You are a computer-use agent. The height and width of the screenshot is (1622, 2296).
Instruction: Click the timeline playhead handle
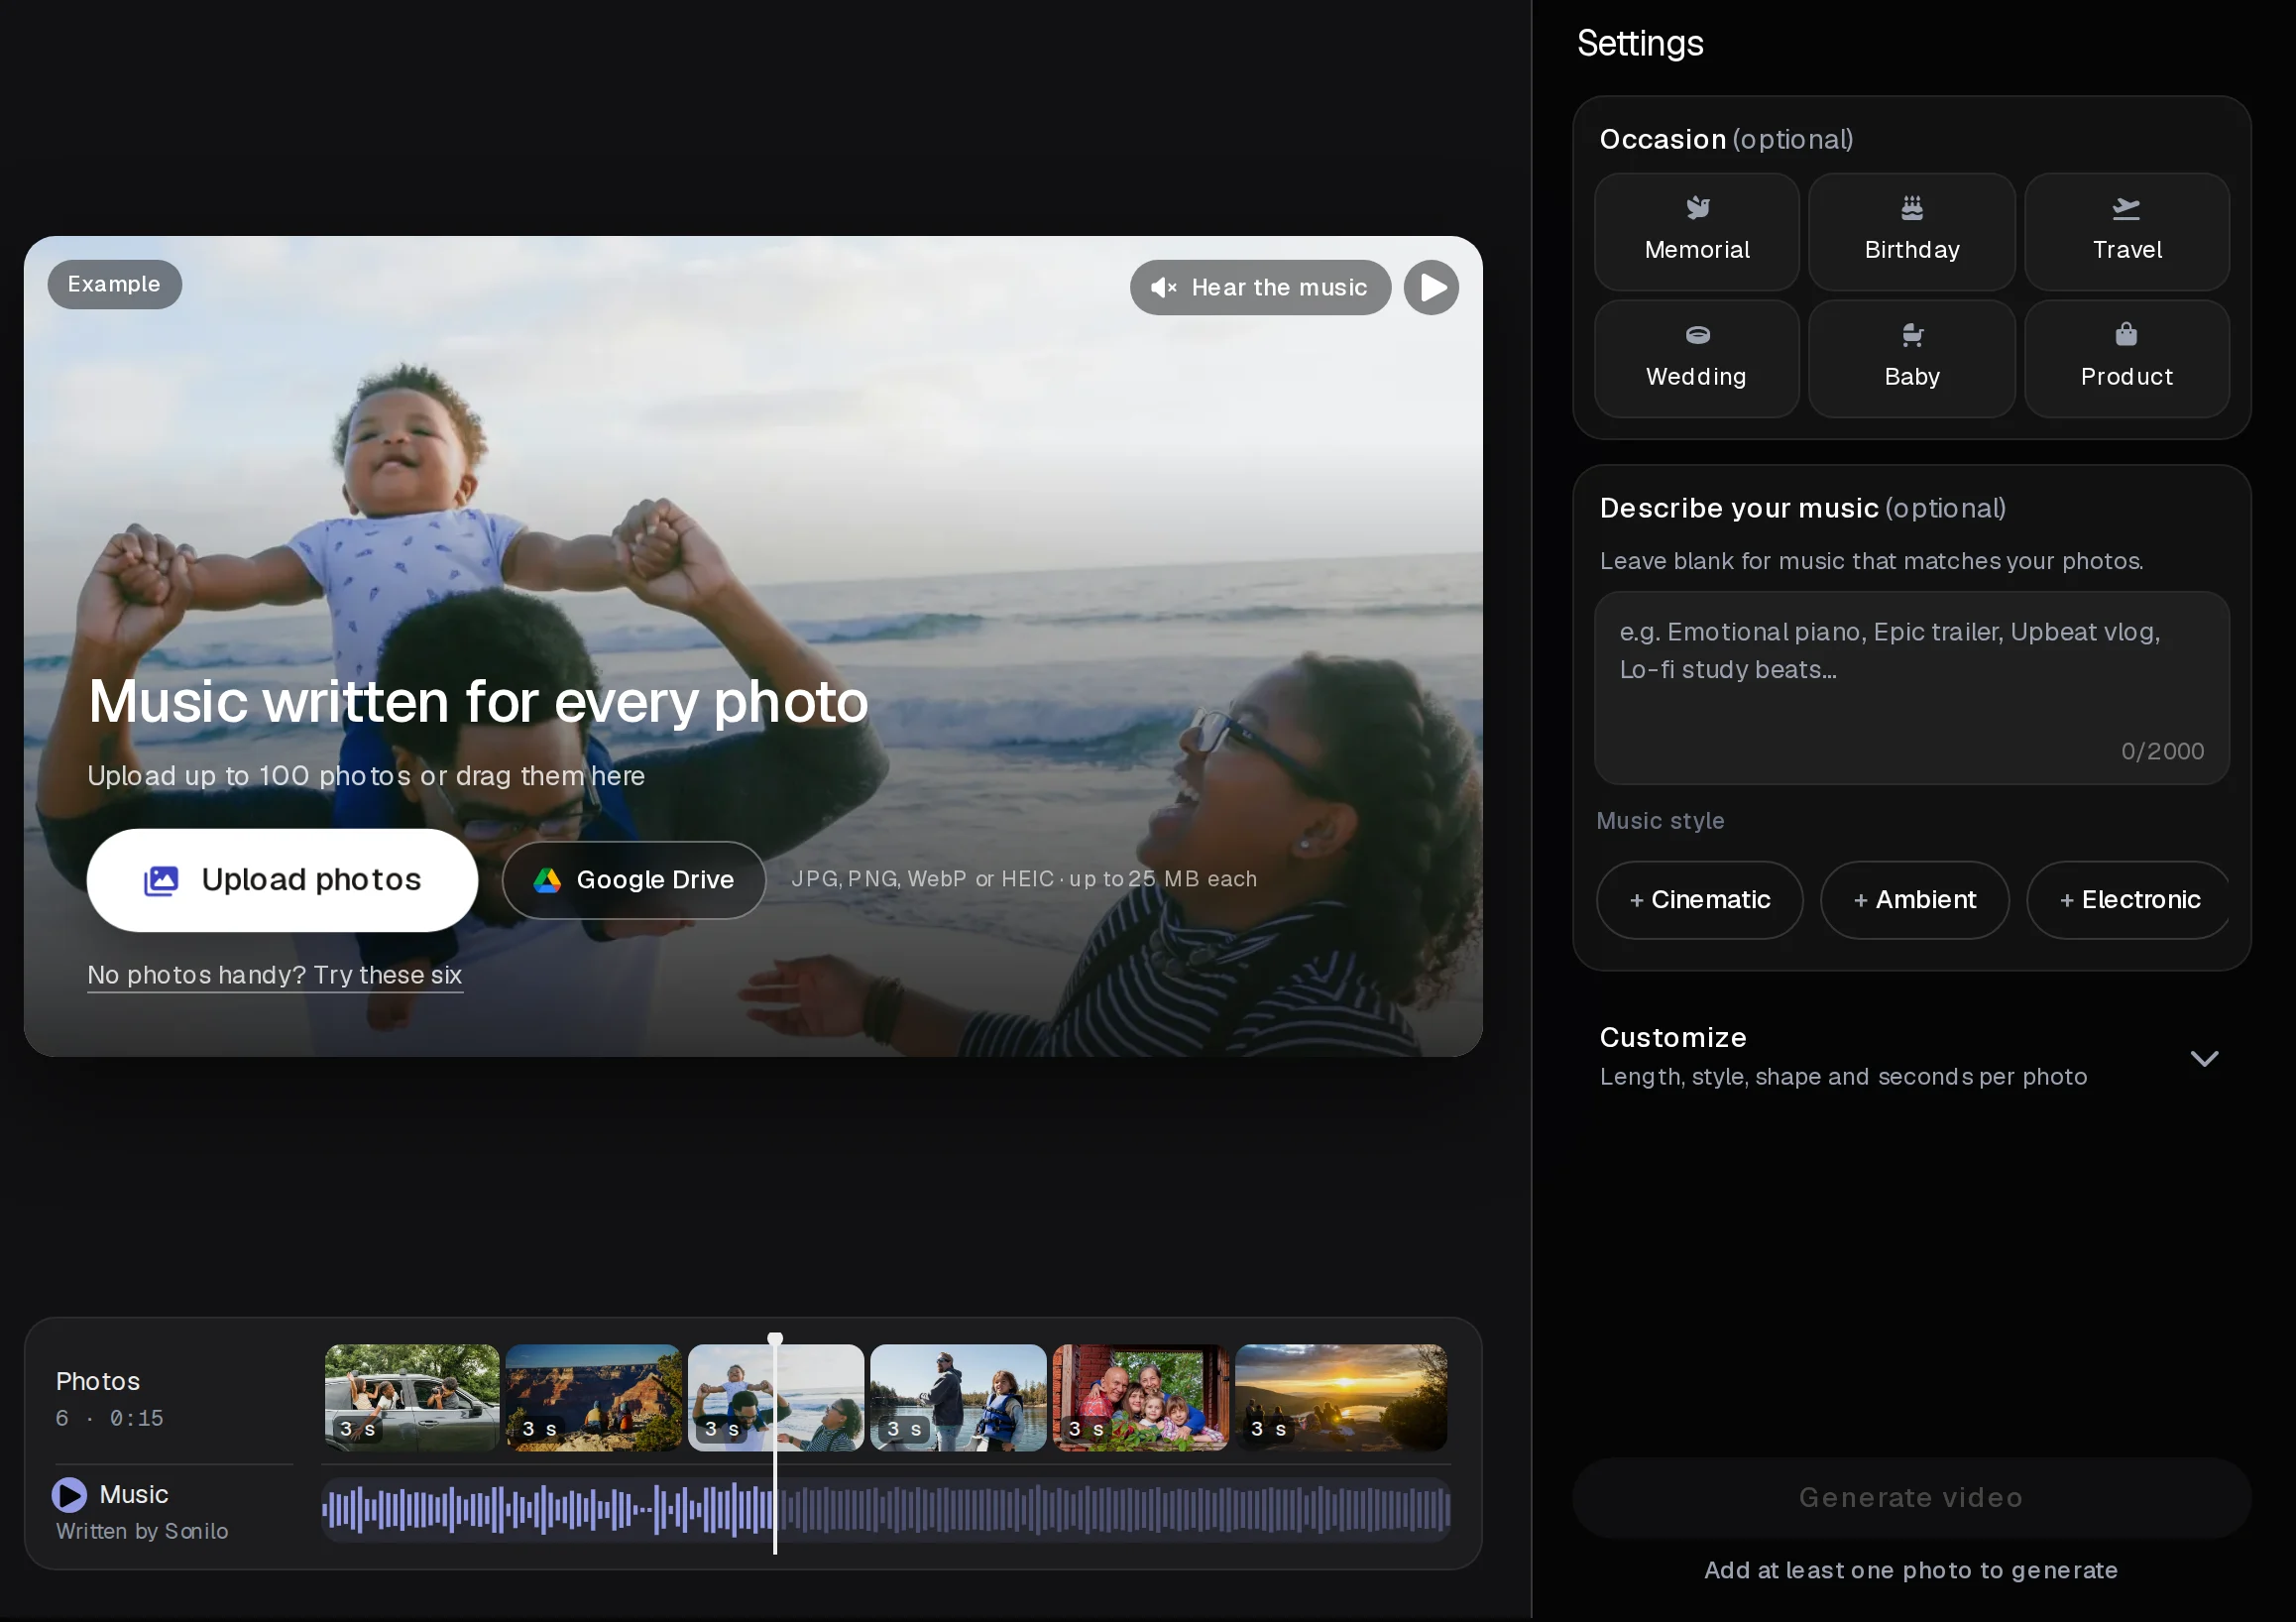(775, 1339)
